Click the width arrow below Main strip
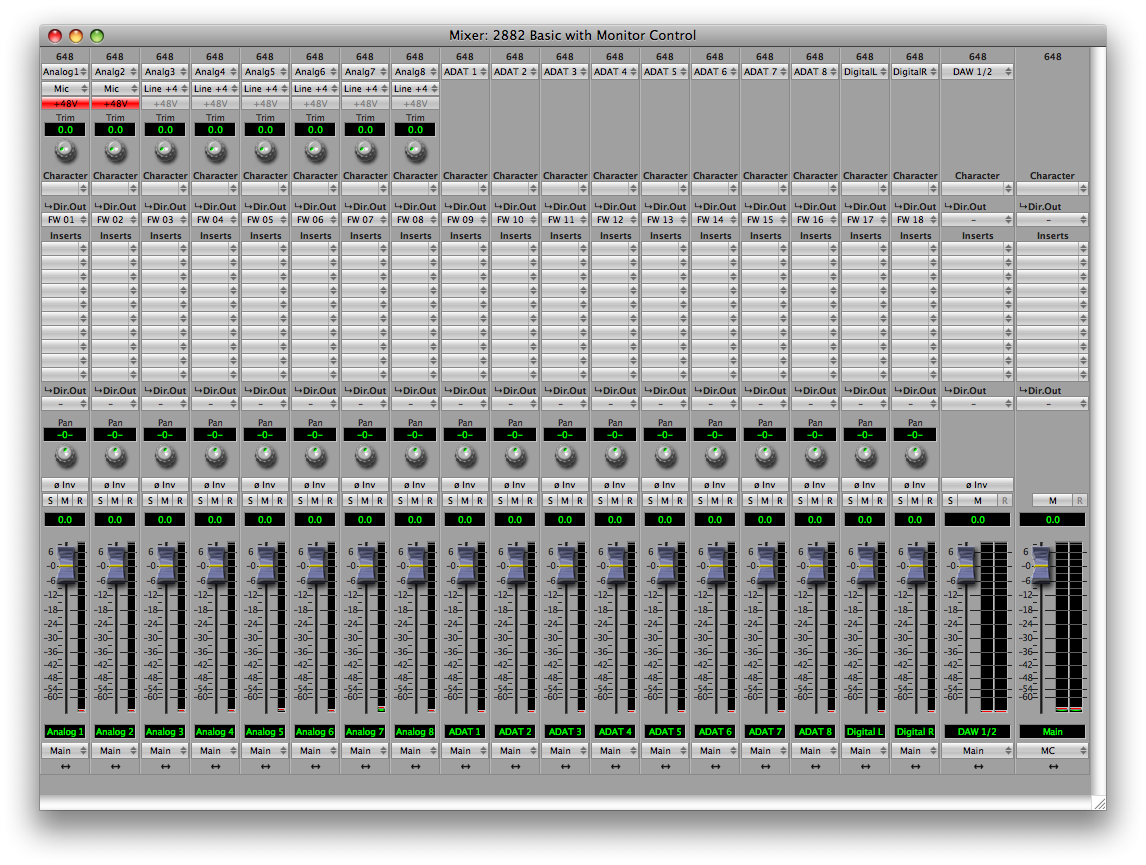 point(1052,766)
